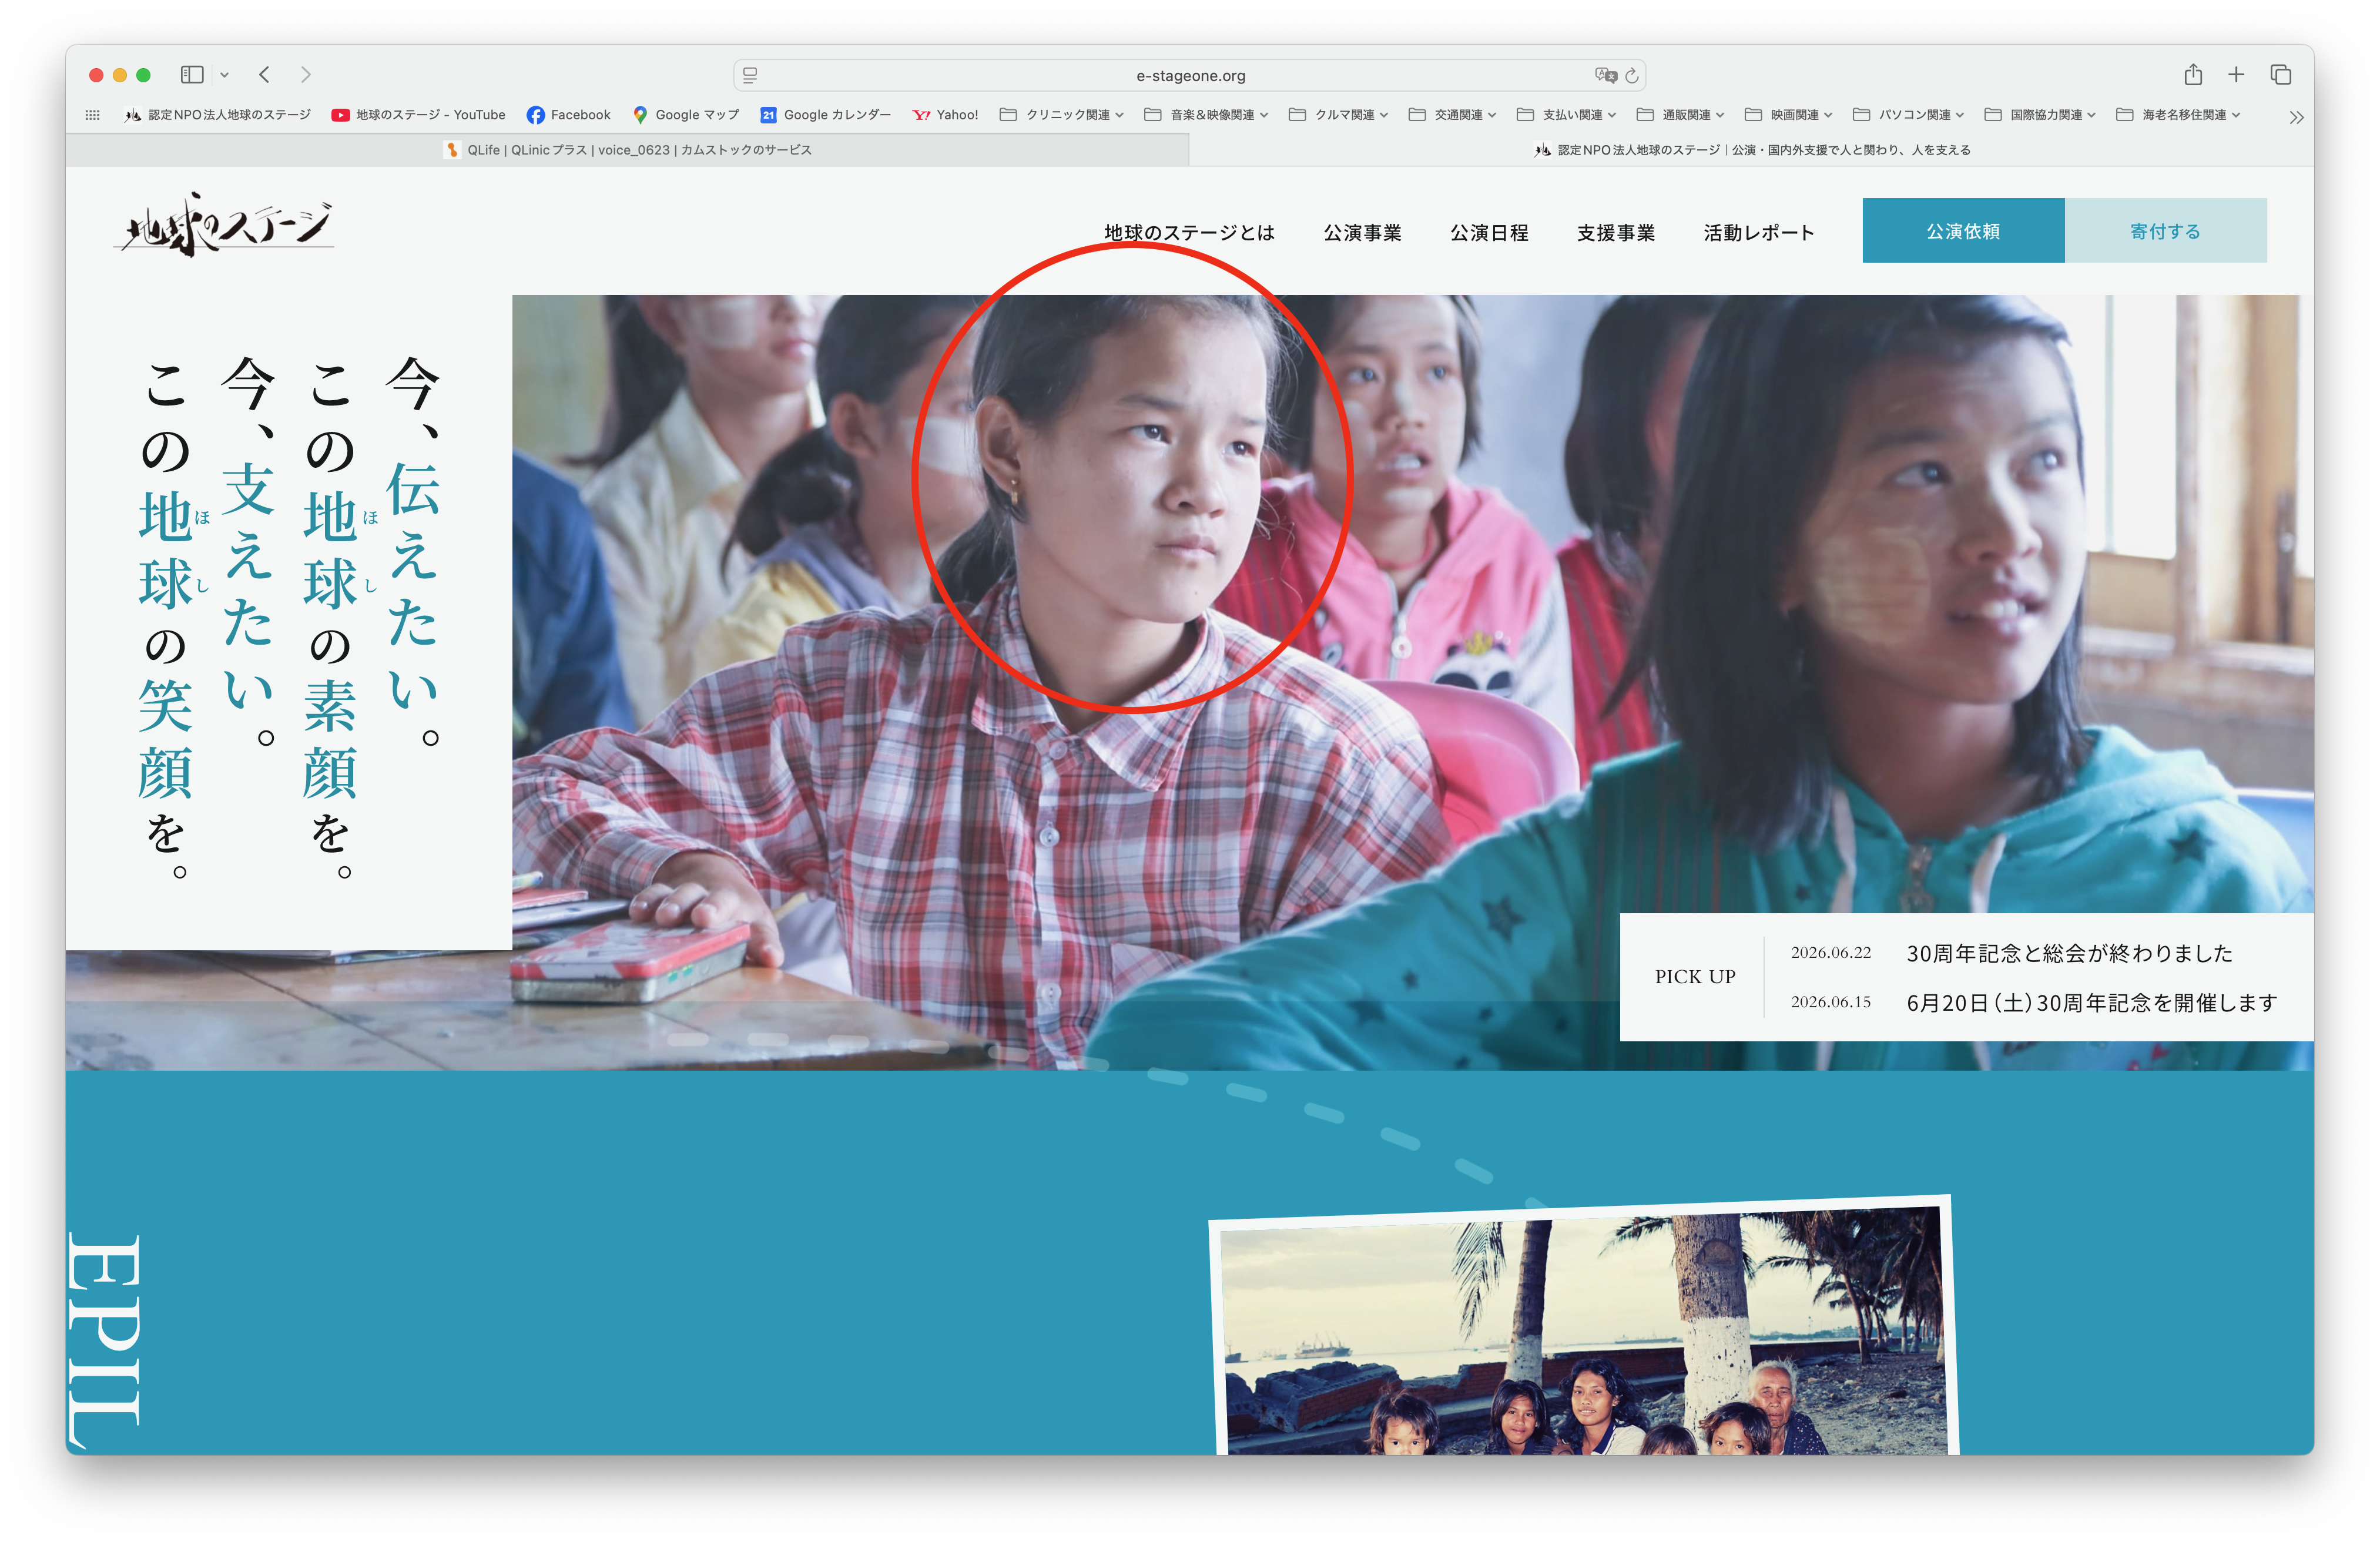Expand the 支払い関連 bookmark folder
Viewport: 2380px width, 1542px height.
coord(1567,115)
